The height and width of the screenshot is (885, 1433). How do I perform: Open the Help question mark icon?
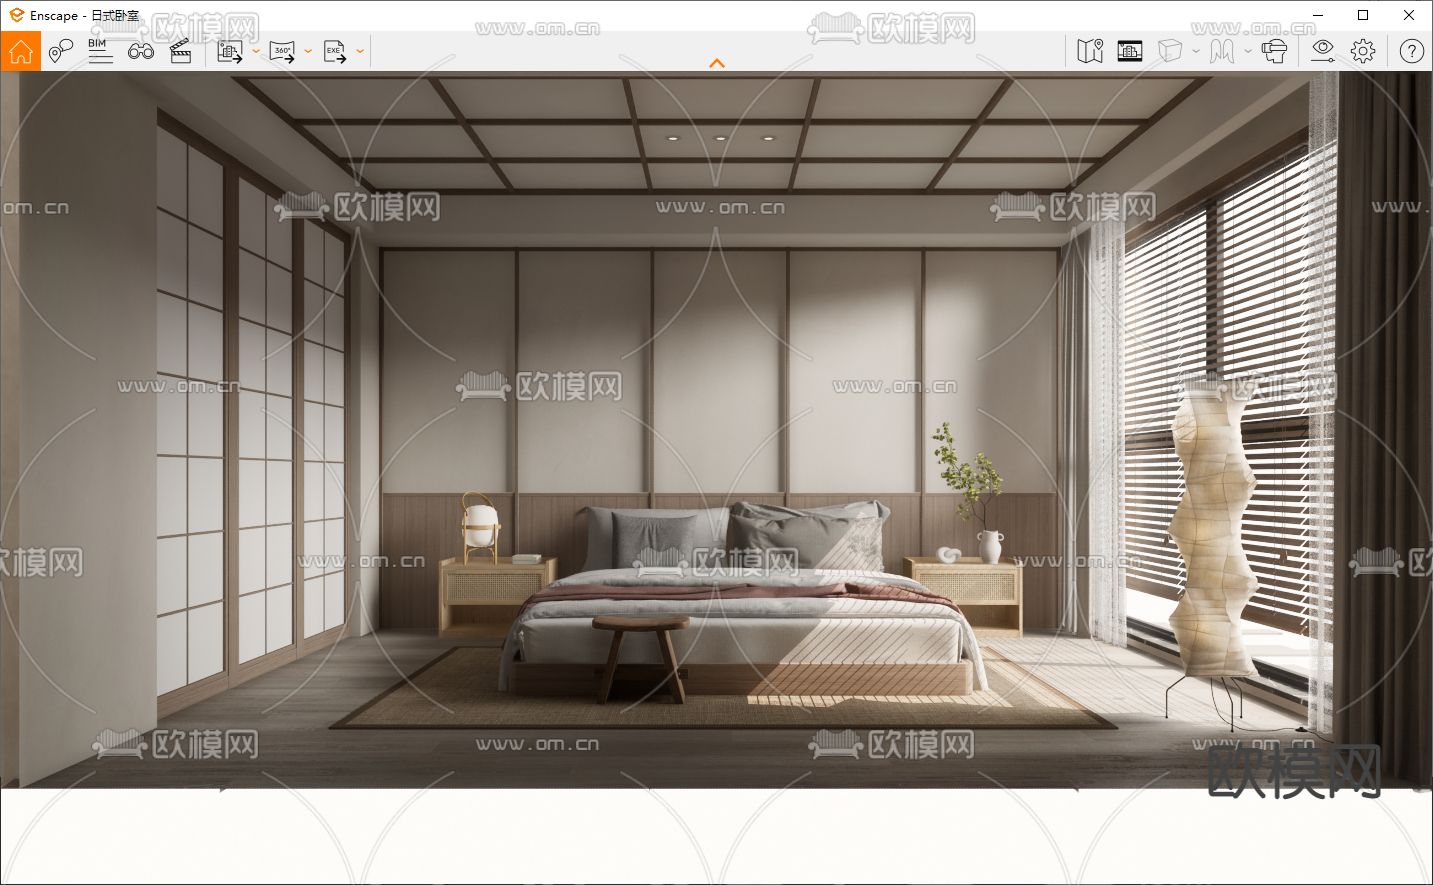1411,51
